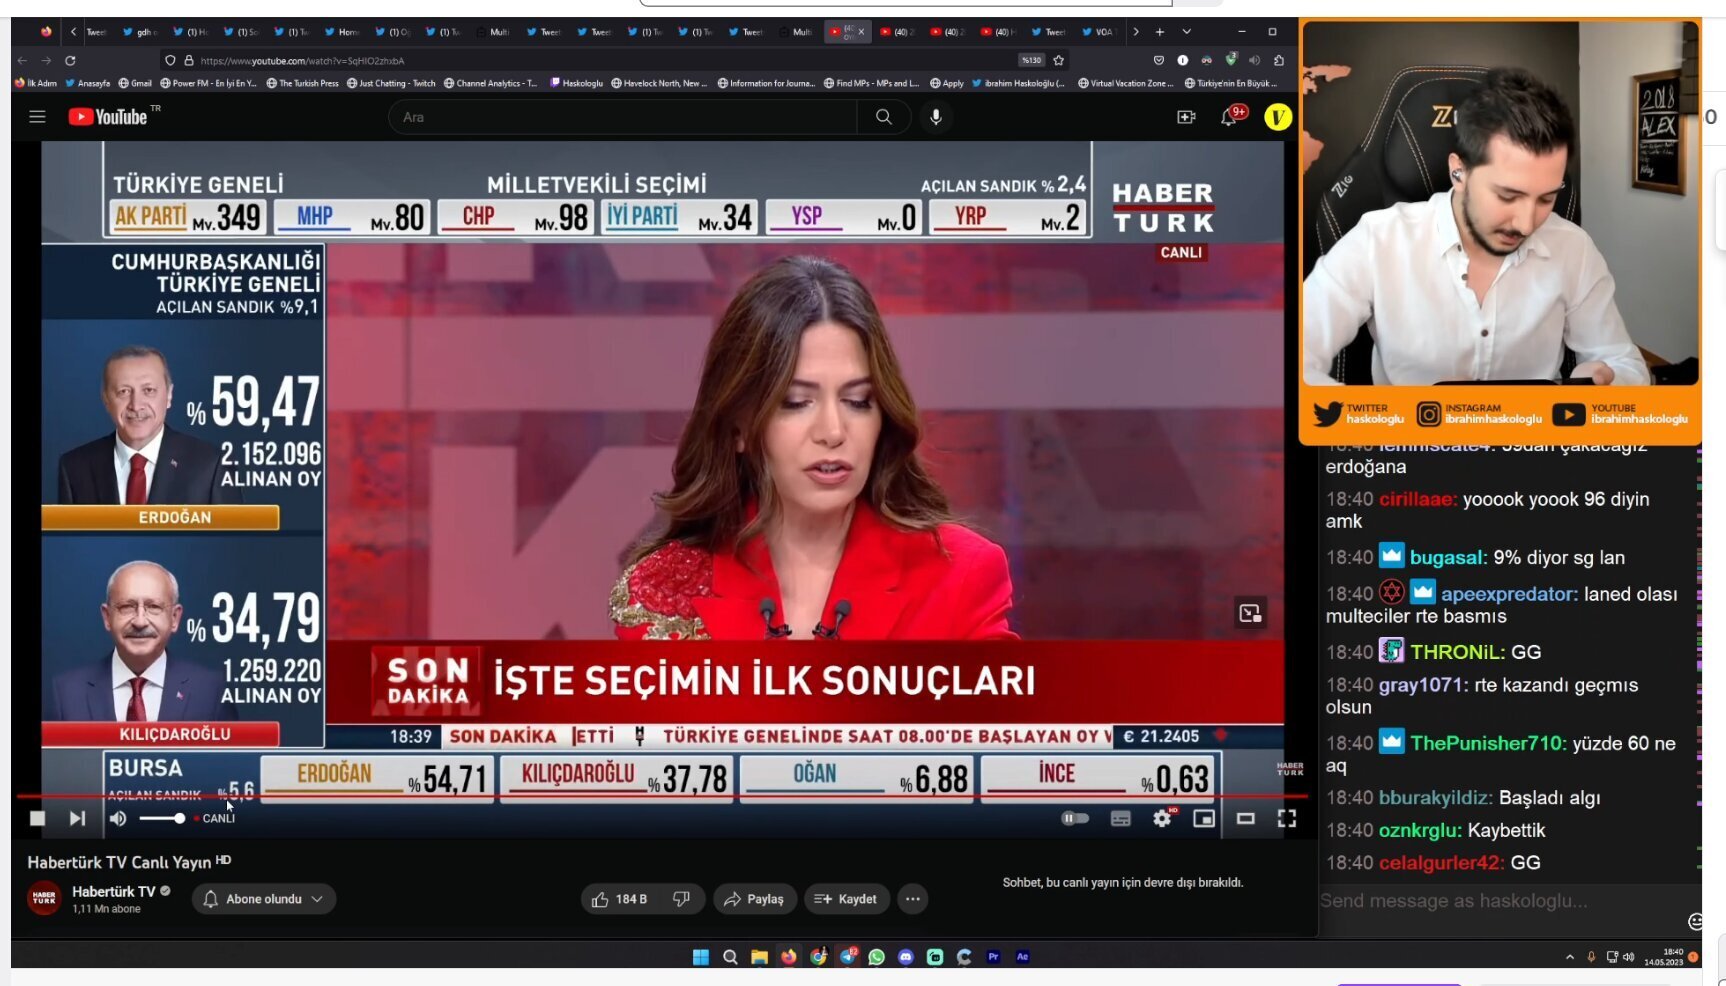Click username celalgurler42 in chat
The width and height of the screenshot is (1726, 986).
click(1440, 863)
